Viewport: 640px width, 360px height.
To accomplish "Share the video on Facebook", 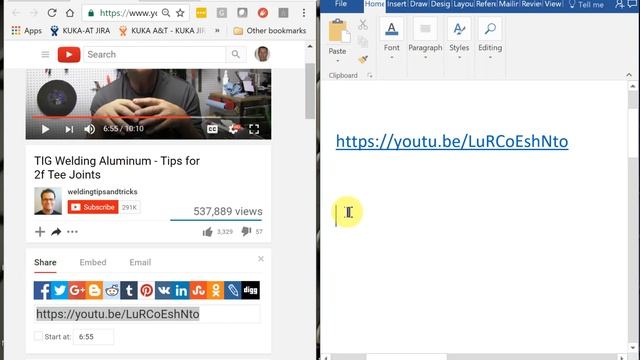I will (x=42, y=290).
